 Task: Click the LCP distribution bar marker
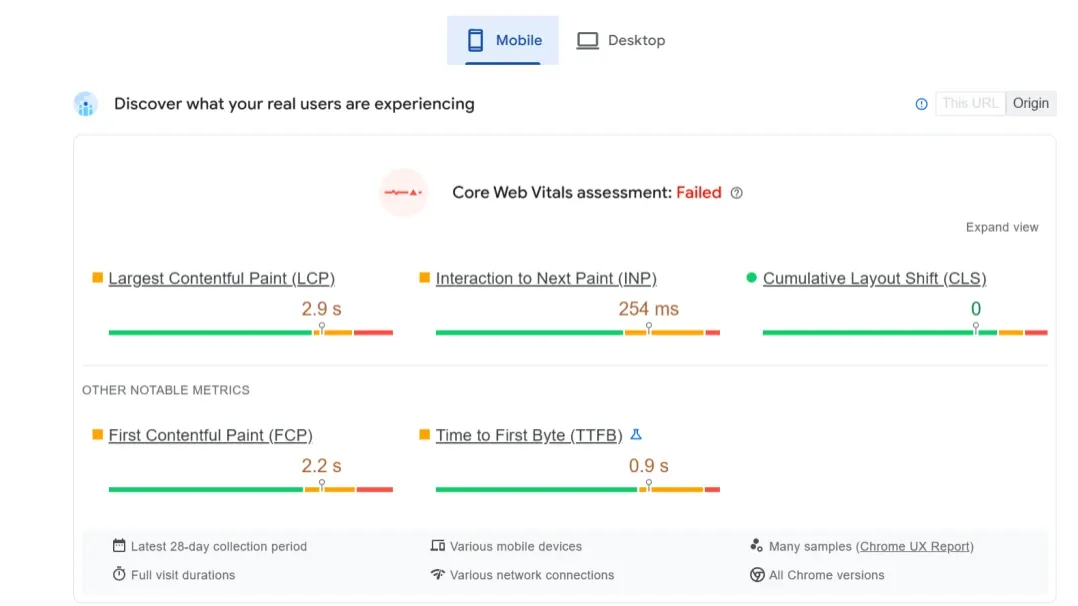click(x=322, y=329)
